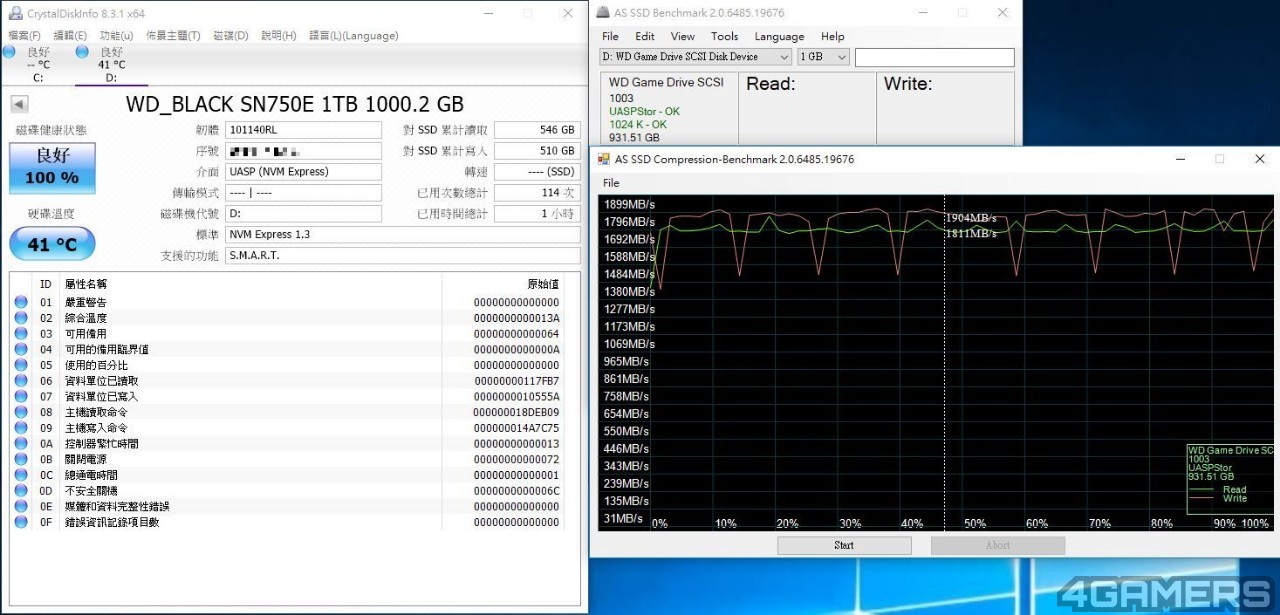Click Start in Compression-Benchmark window

point(844,545)
